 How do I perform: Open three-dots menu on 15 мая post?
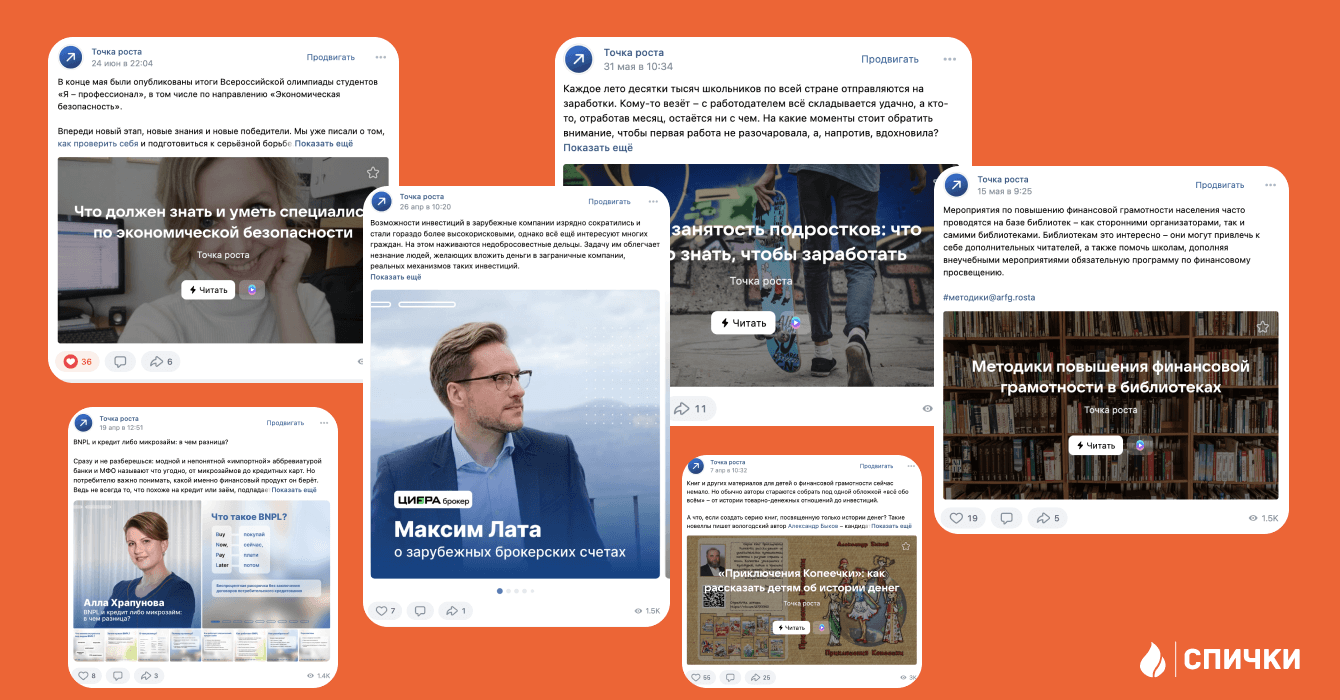[x=1270, y=184]
